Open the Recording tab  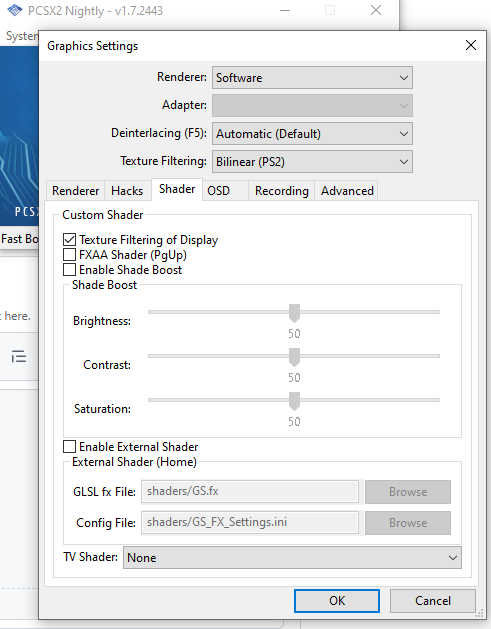point(282,191)
